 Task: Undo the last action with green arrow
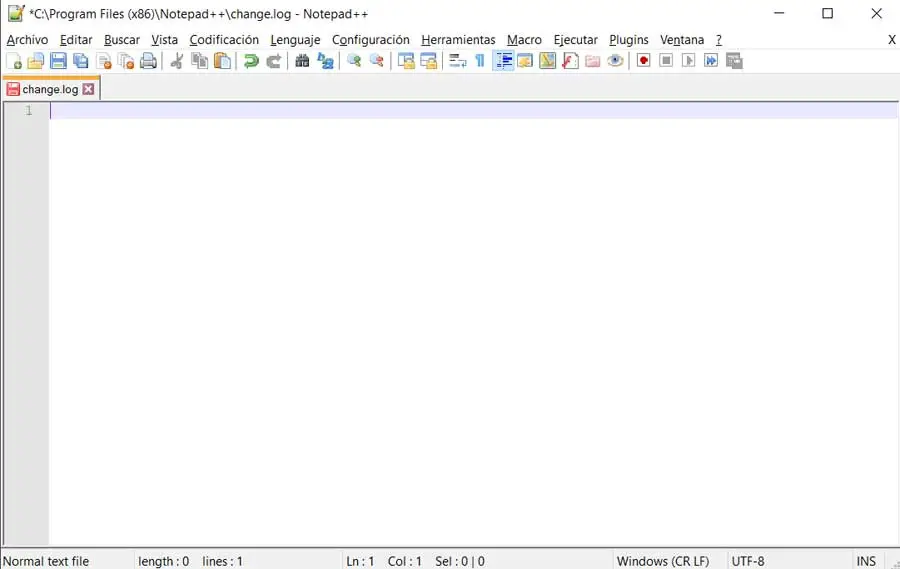[251, 61]
